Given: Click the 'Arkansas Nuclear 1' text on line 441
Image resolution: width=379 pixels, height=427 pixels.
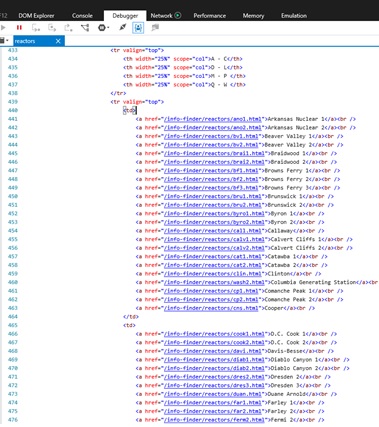Looking at the screenshot, I should point(296,119).
